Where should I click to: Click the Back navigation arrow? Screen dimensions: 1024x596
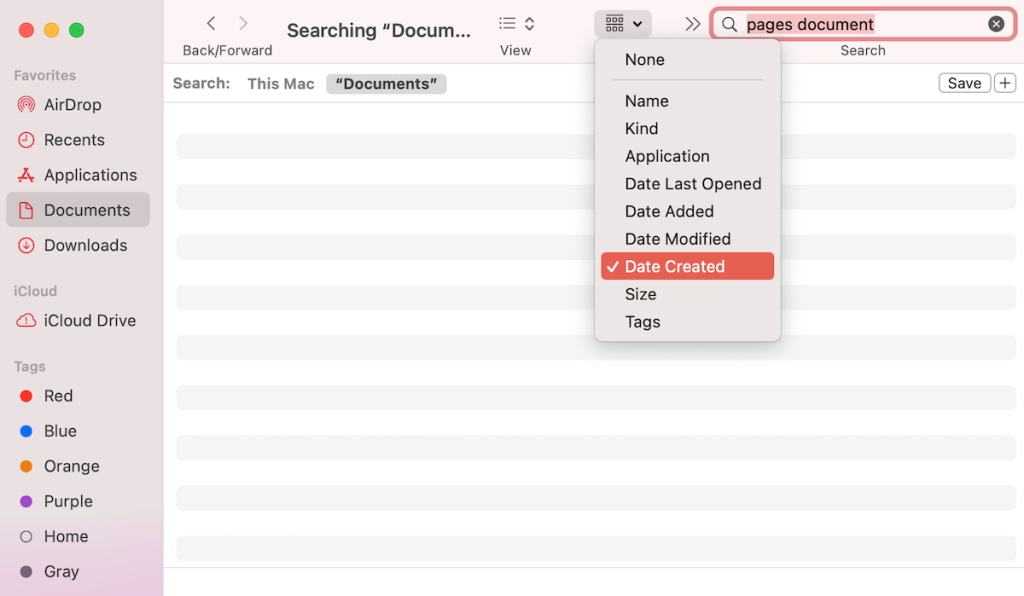click(211, 22)
